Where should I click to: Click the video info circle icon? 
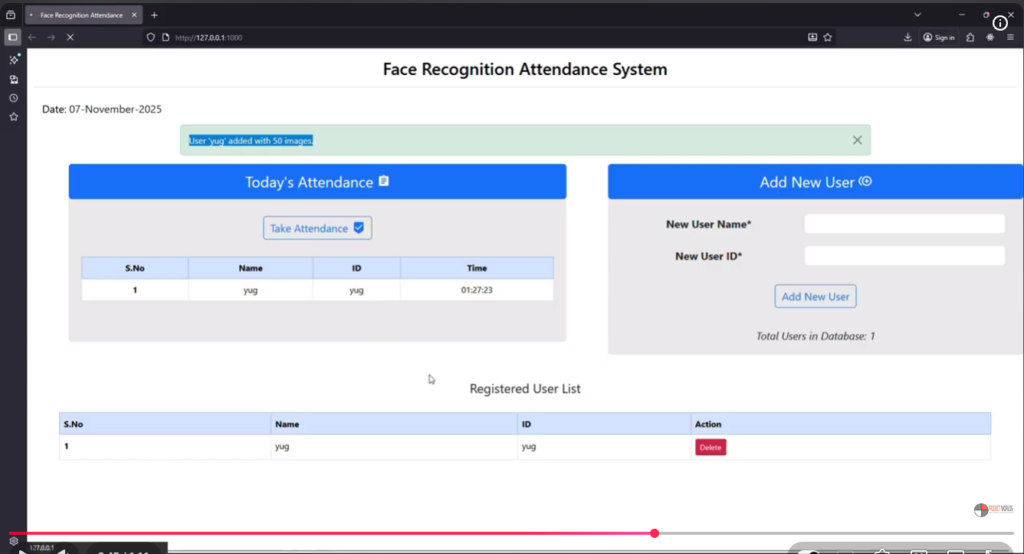(x=1000, y=24)
